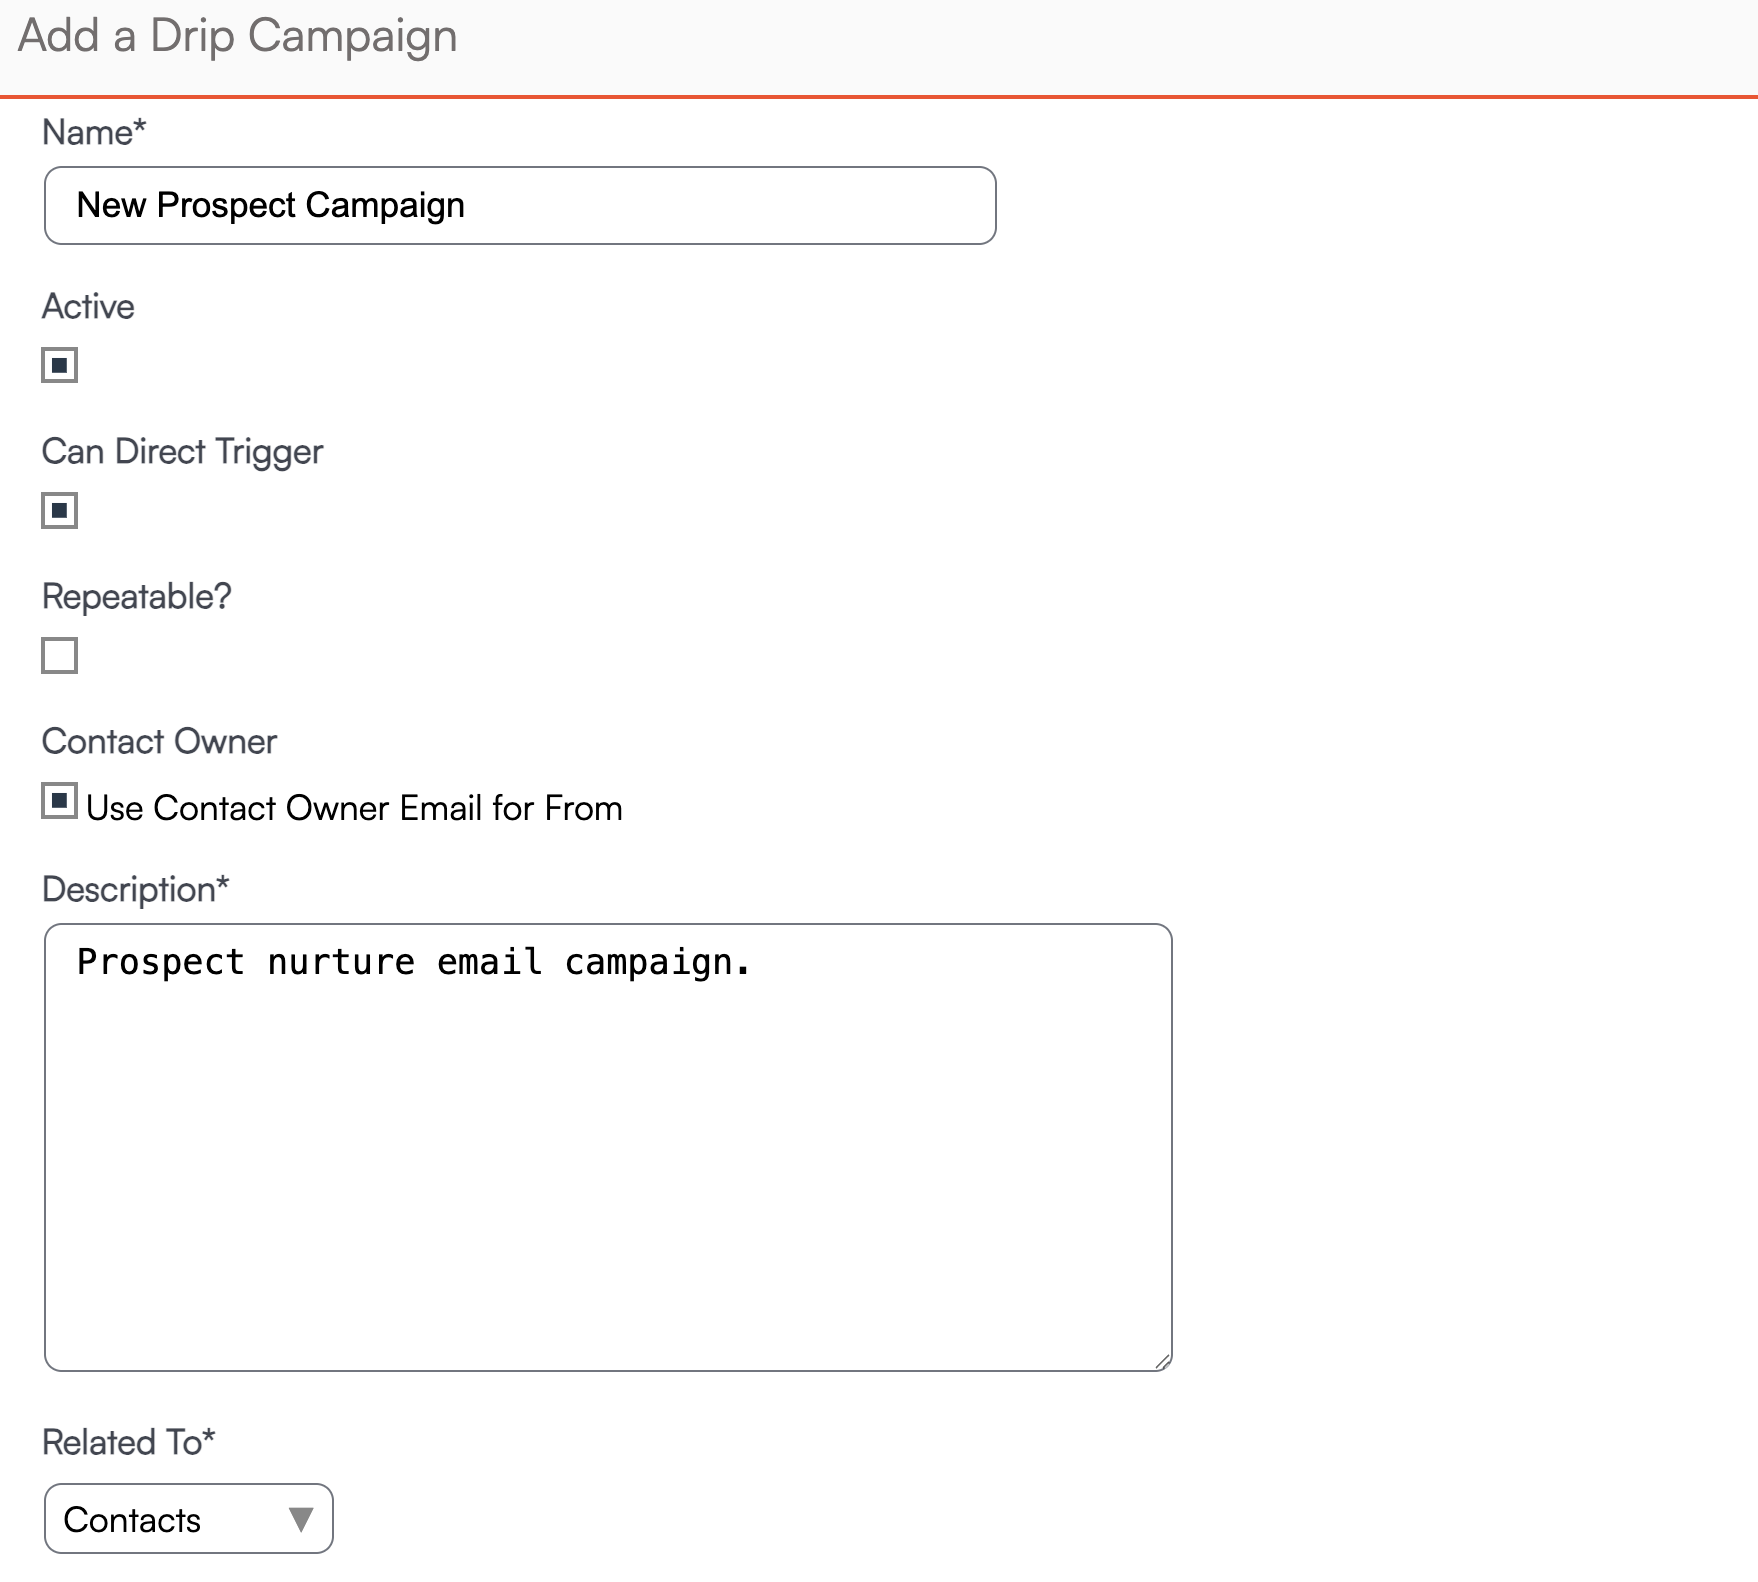Click the Name* field label
The width and height of the screenshot is (1758, 1582).
tap(94, 132)
